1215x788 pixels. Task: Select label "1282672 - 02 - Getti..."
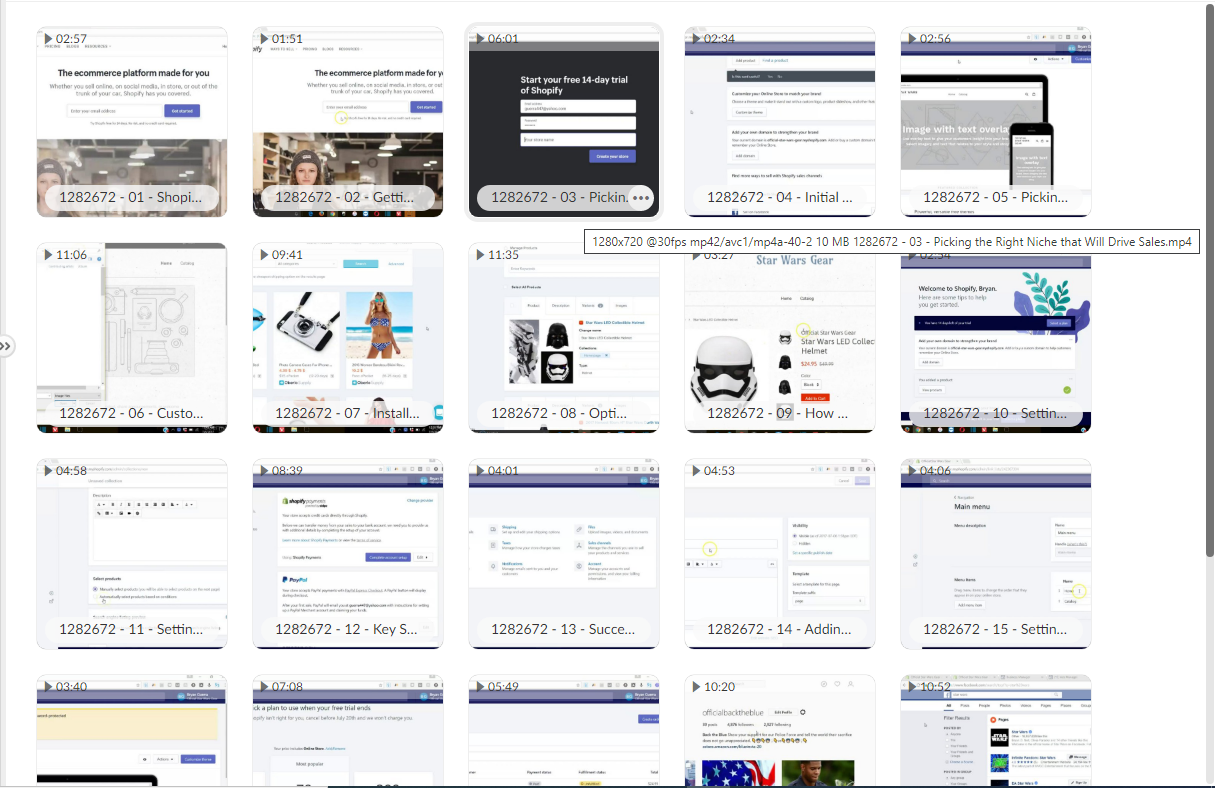pos(347,198)
